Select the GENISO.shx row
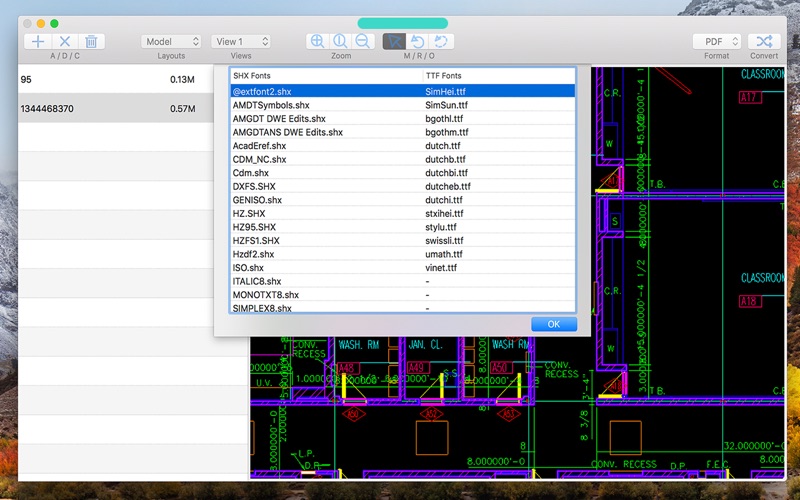The height and width of the screenshot is (500, 800). coord(403,200)
